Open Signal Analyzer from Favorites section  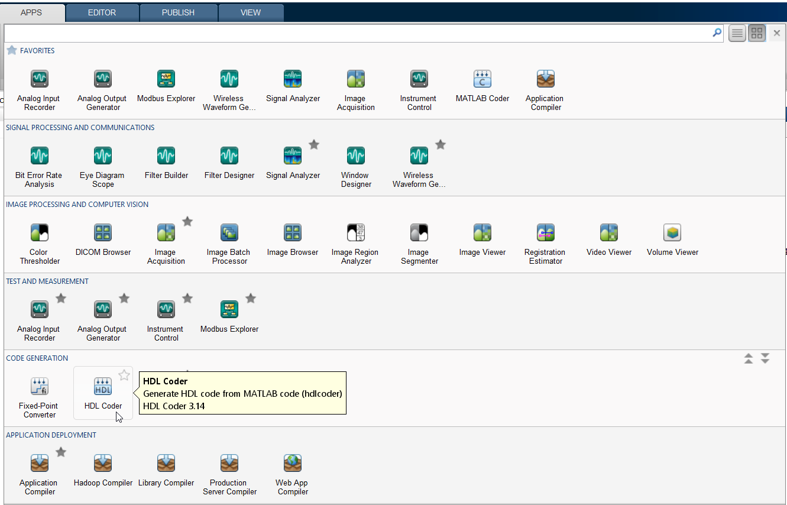(x=293, y=86)
